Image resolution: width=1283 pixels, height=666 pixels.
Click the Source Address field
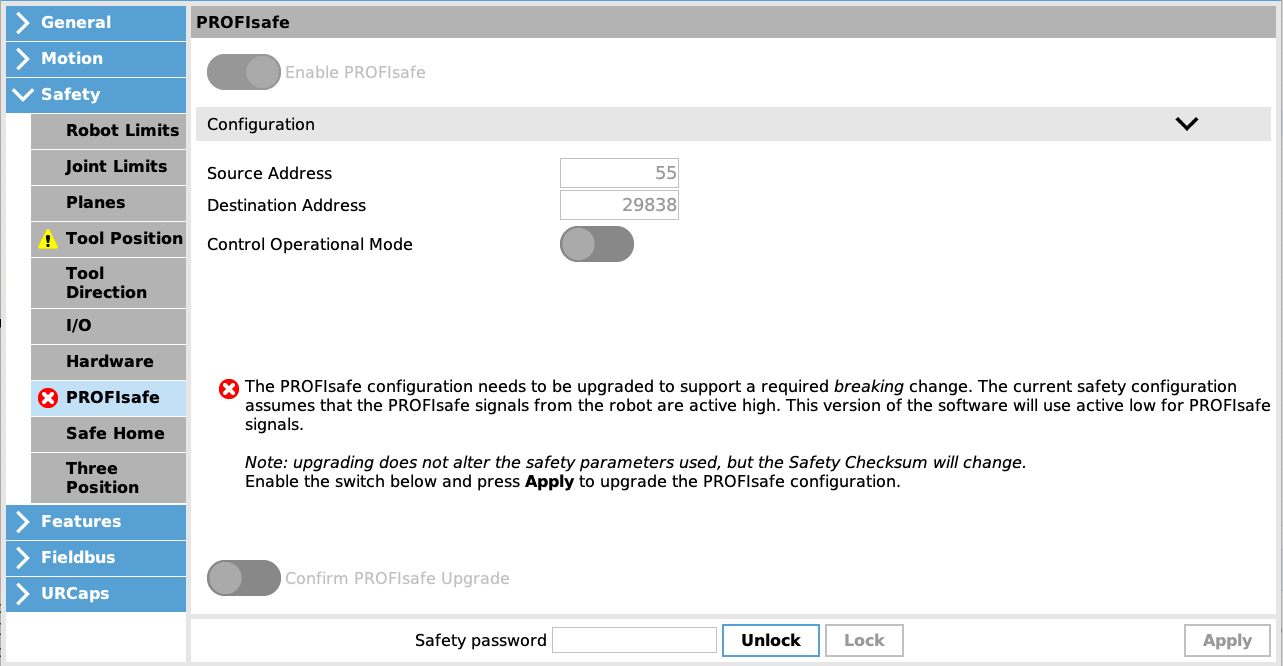tap(619, 173)
